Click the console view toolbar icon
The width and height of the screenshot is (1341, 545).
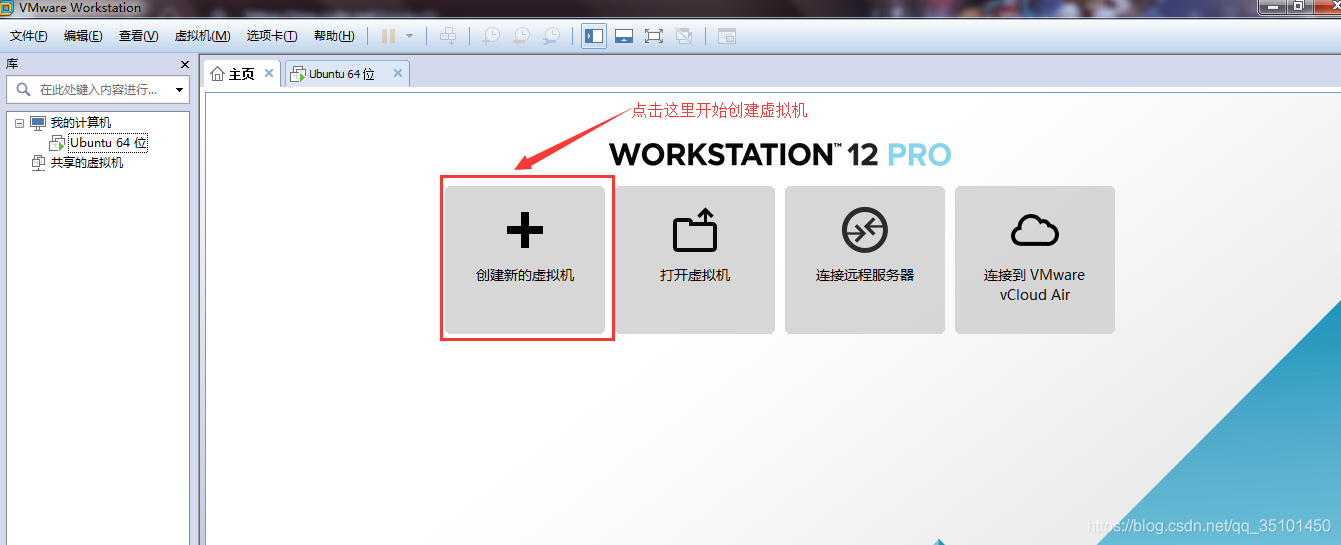click(x=727, y=36)
